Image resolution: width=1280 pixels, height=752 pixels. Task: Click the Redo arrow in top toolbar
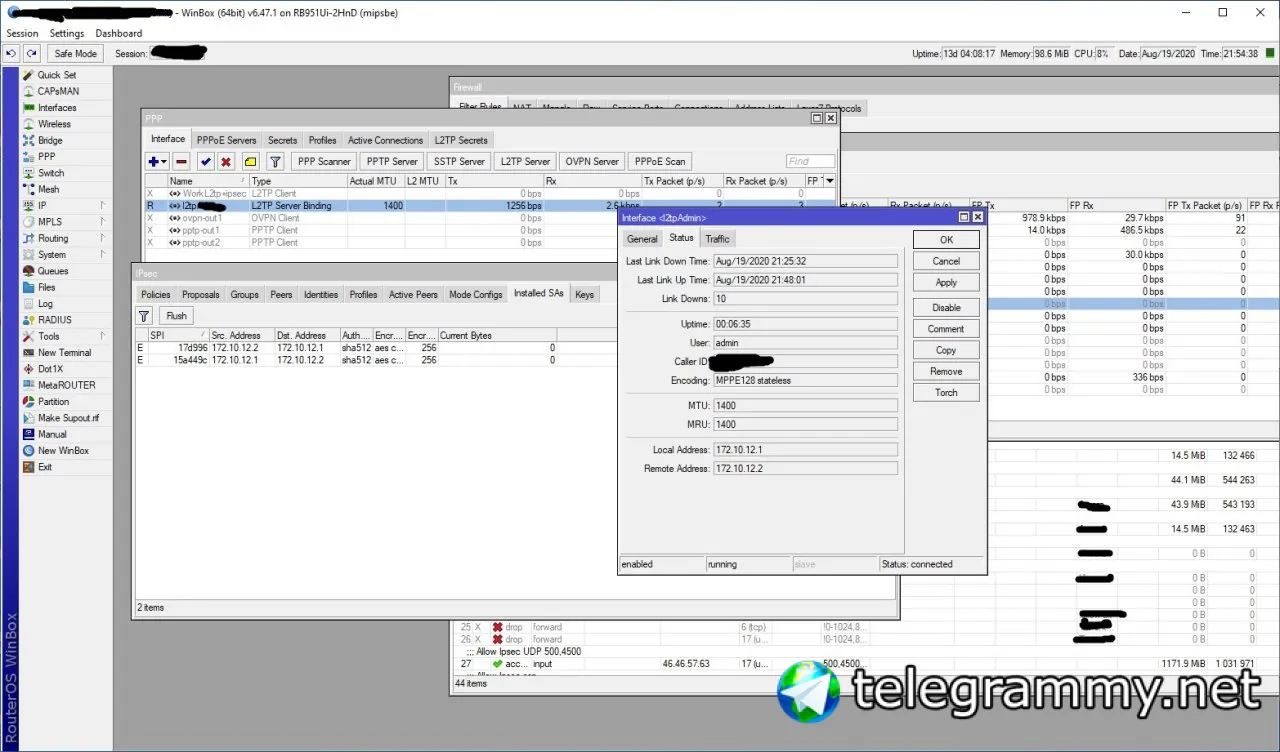32,53
